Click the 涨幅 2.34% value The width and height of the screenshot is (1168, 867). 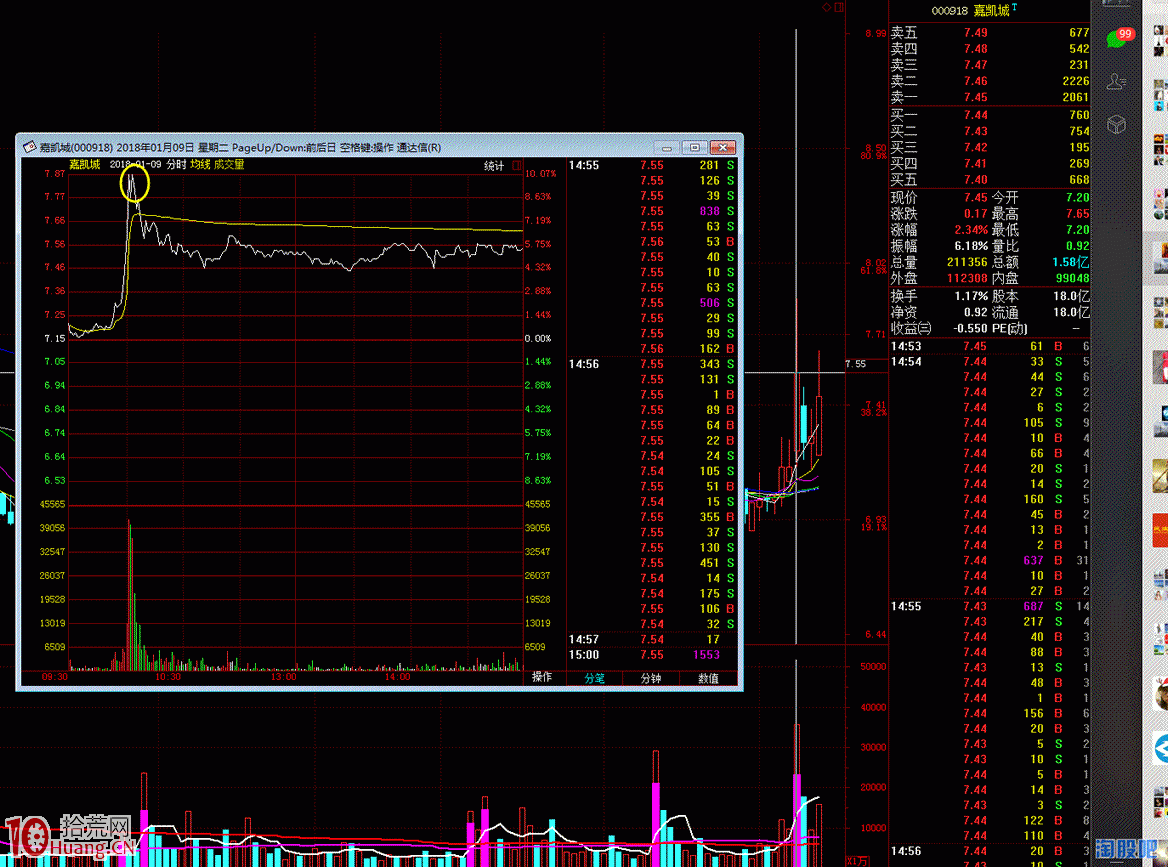click(971, 229)
